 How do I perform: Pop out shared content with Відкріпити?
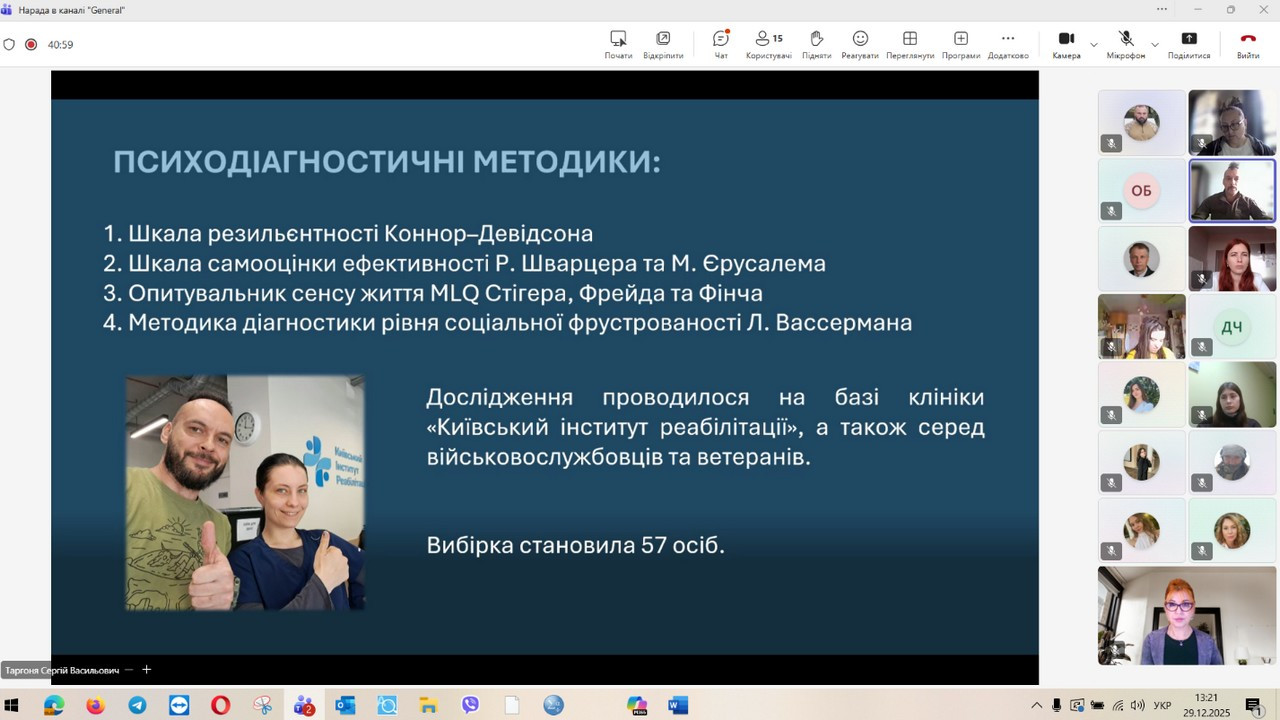coord(663,43)
